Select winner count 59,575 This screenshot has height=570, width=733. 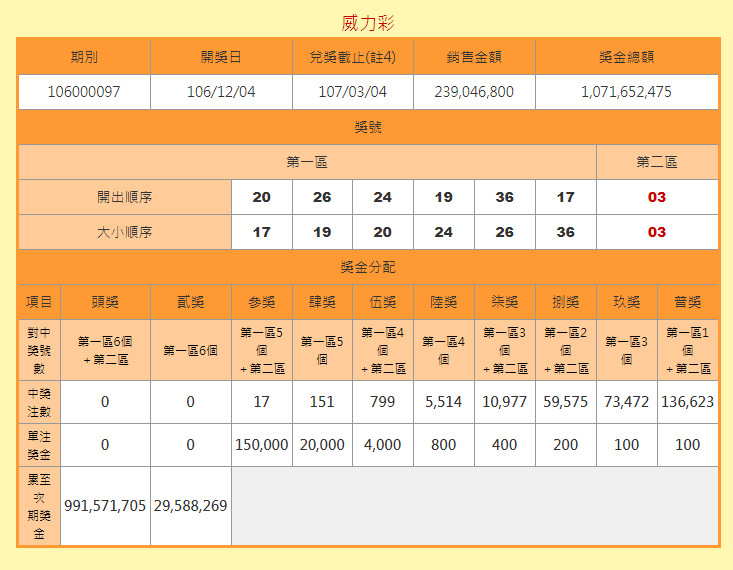point(566,402)
